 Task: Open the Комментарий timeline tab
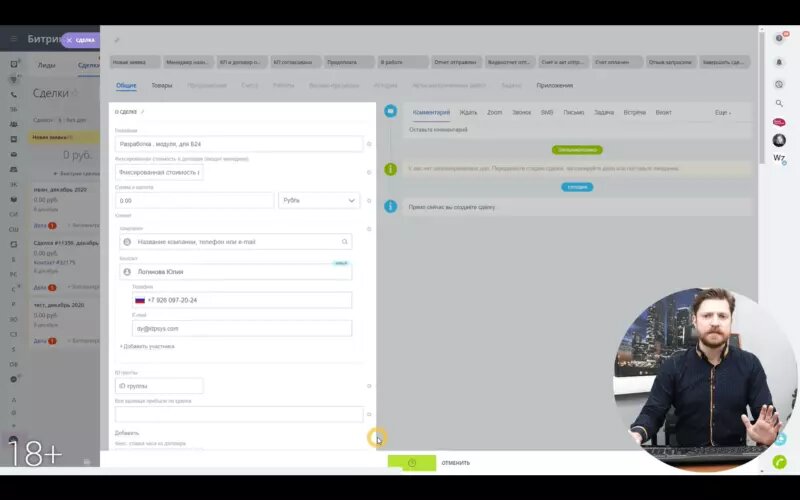(x=431, y=112)
